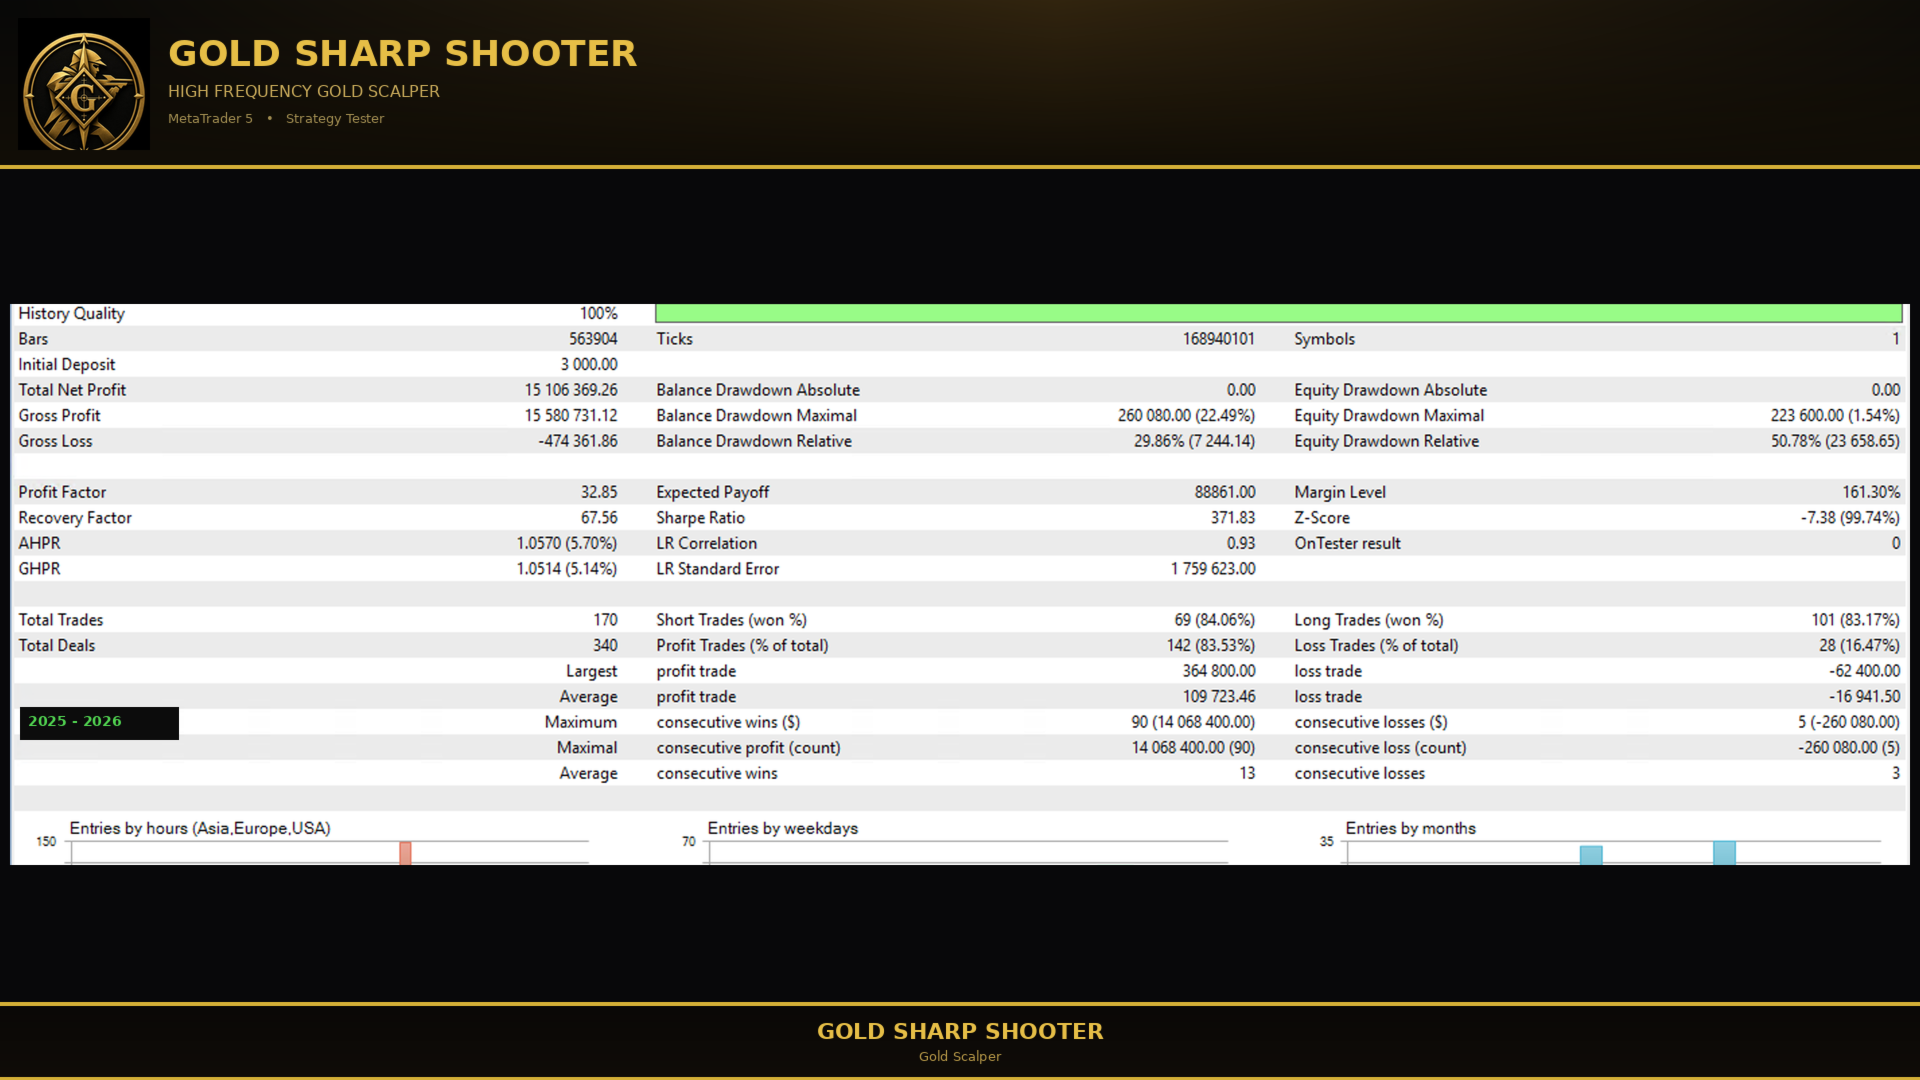The image size is (1920, 1080).
Task: Select the Total Trades count 170
Action: pos(605,620)
